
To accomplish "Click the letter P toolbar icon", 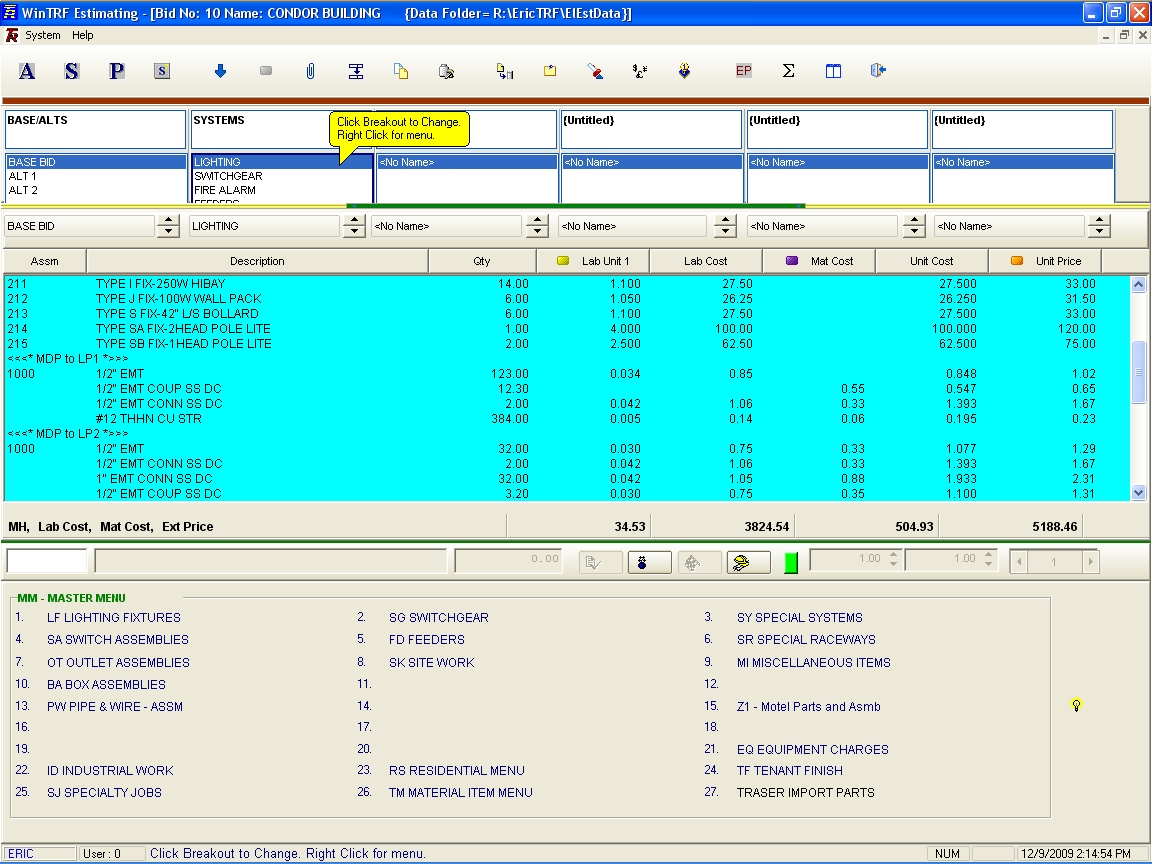I will 117,71.
